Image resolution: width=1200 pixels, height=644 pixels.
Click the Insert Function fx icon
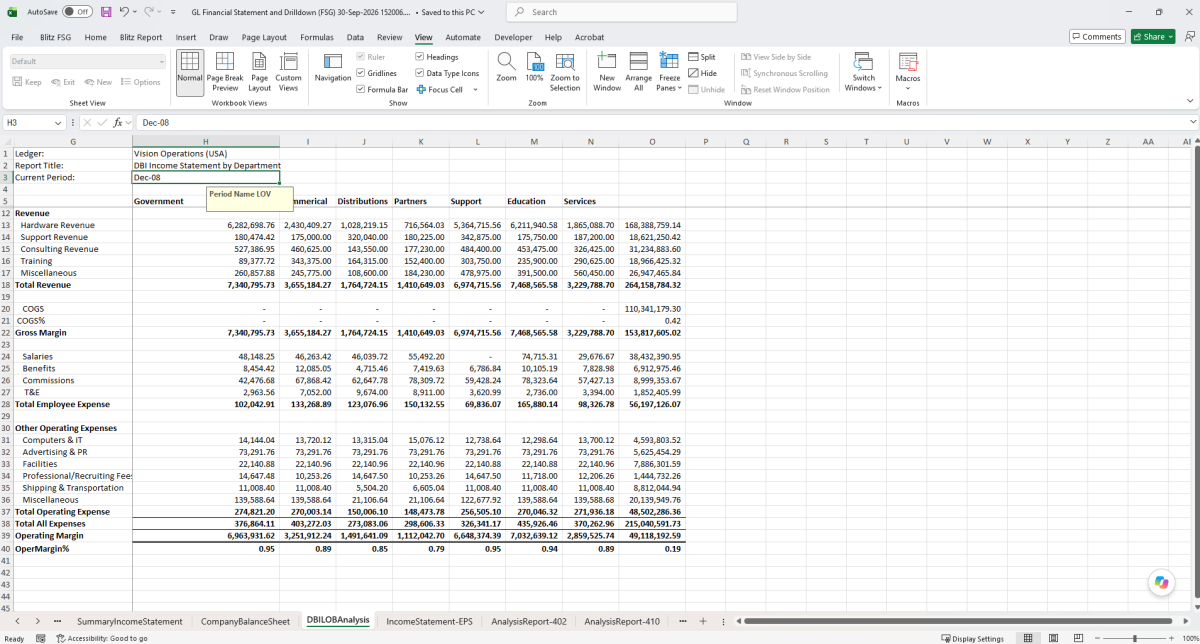click(x=118, y=123)
